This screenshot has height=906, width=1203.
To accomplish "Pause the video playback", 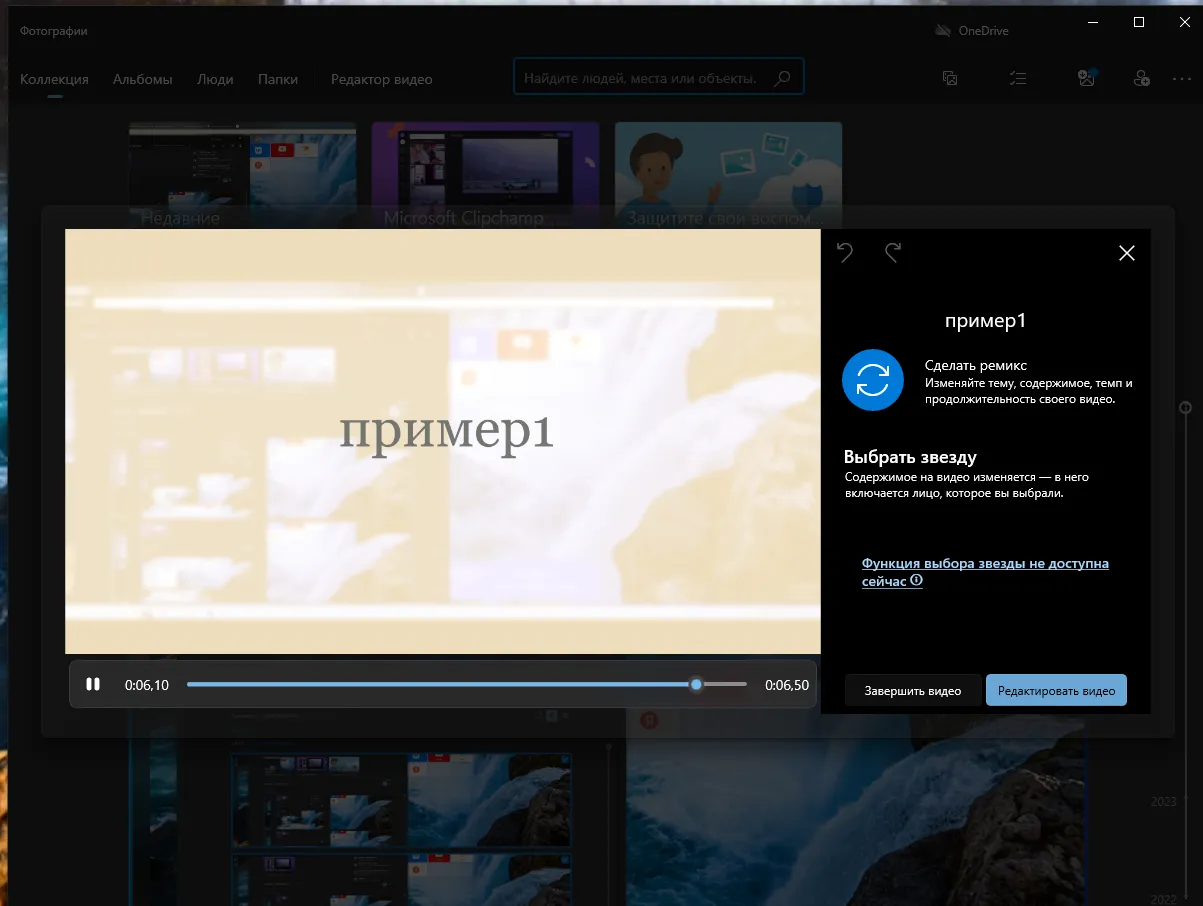I will pyautogui.click(x=93, y=684).
